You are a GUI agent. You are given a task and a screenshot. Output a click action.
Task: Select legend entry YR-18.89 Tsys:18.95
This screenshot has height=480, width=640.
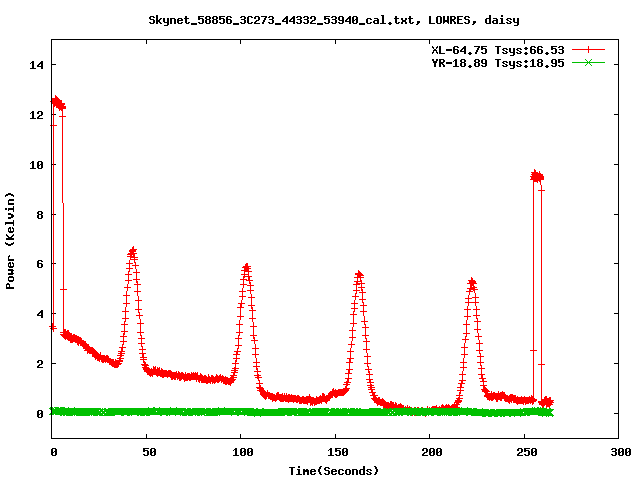click(x=498, y=63)
